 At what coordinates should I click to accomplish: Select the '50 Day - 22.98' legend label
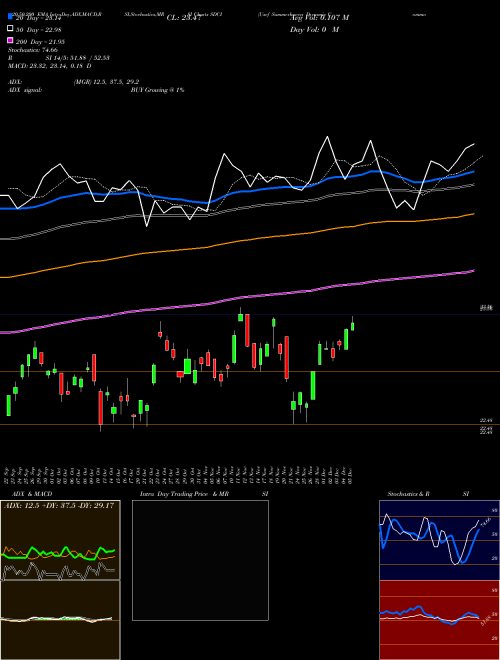[38, 29]
